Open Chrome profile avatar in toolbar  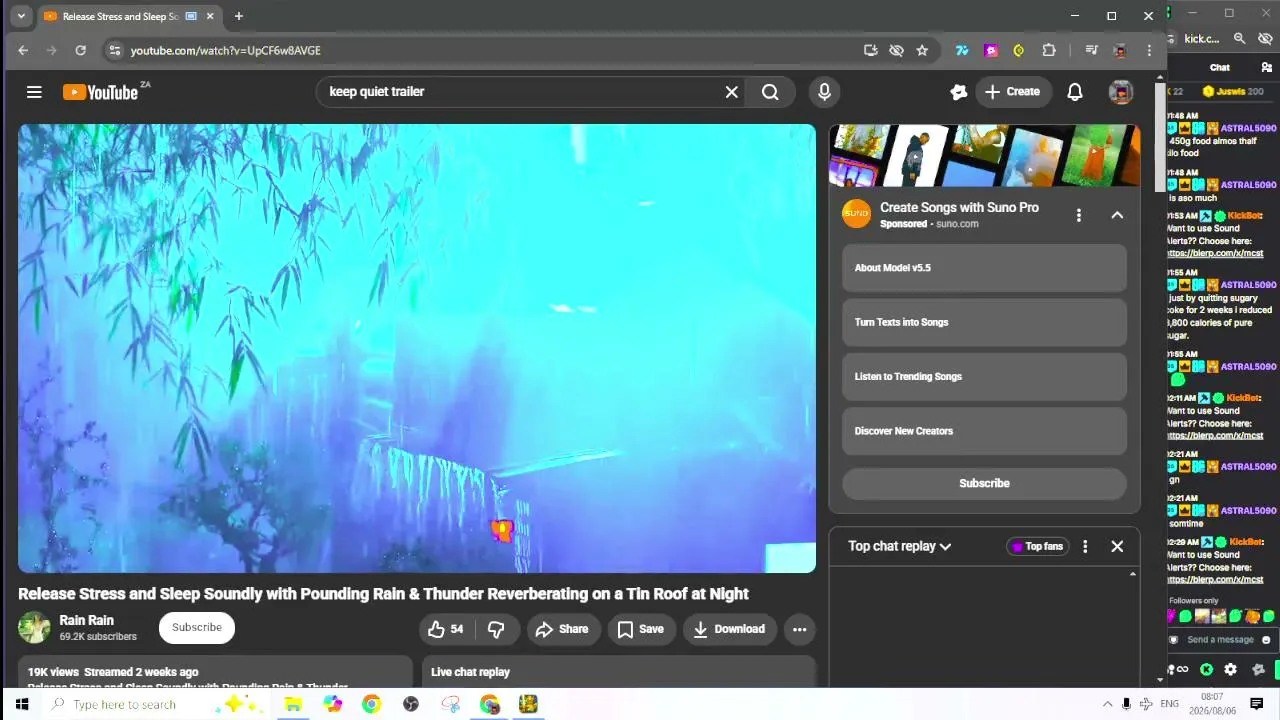[1120, 50]
